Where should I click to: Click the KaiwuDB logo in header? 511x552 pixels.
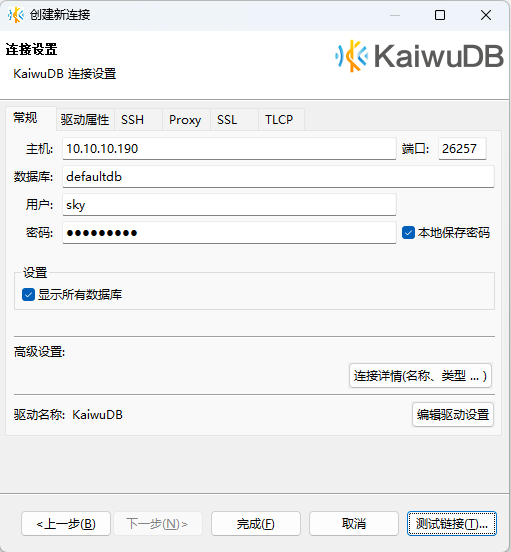pos(419,56)
